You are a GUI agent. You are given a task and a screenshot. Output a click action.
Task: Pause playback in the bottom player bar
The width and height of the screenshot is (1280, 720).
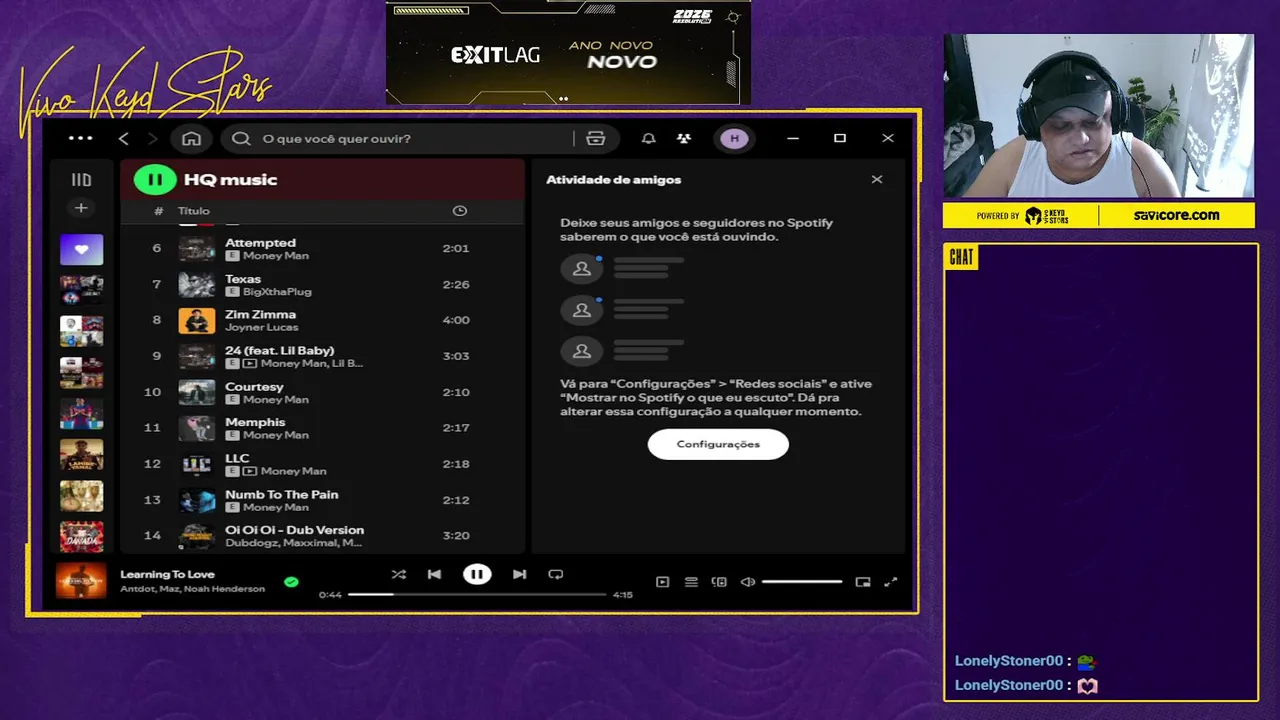point(477,574)
